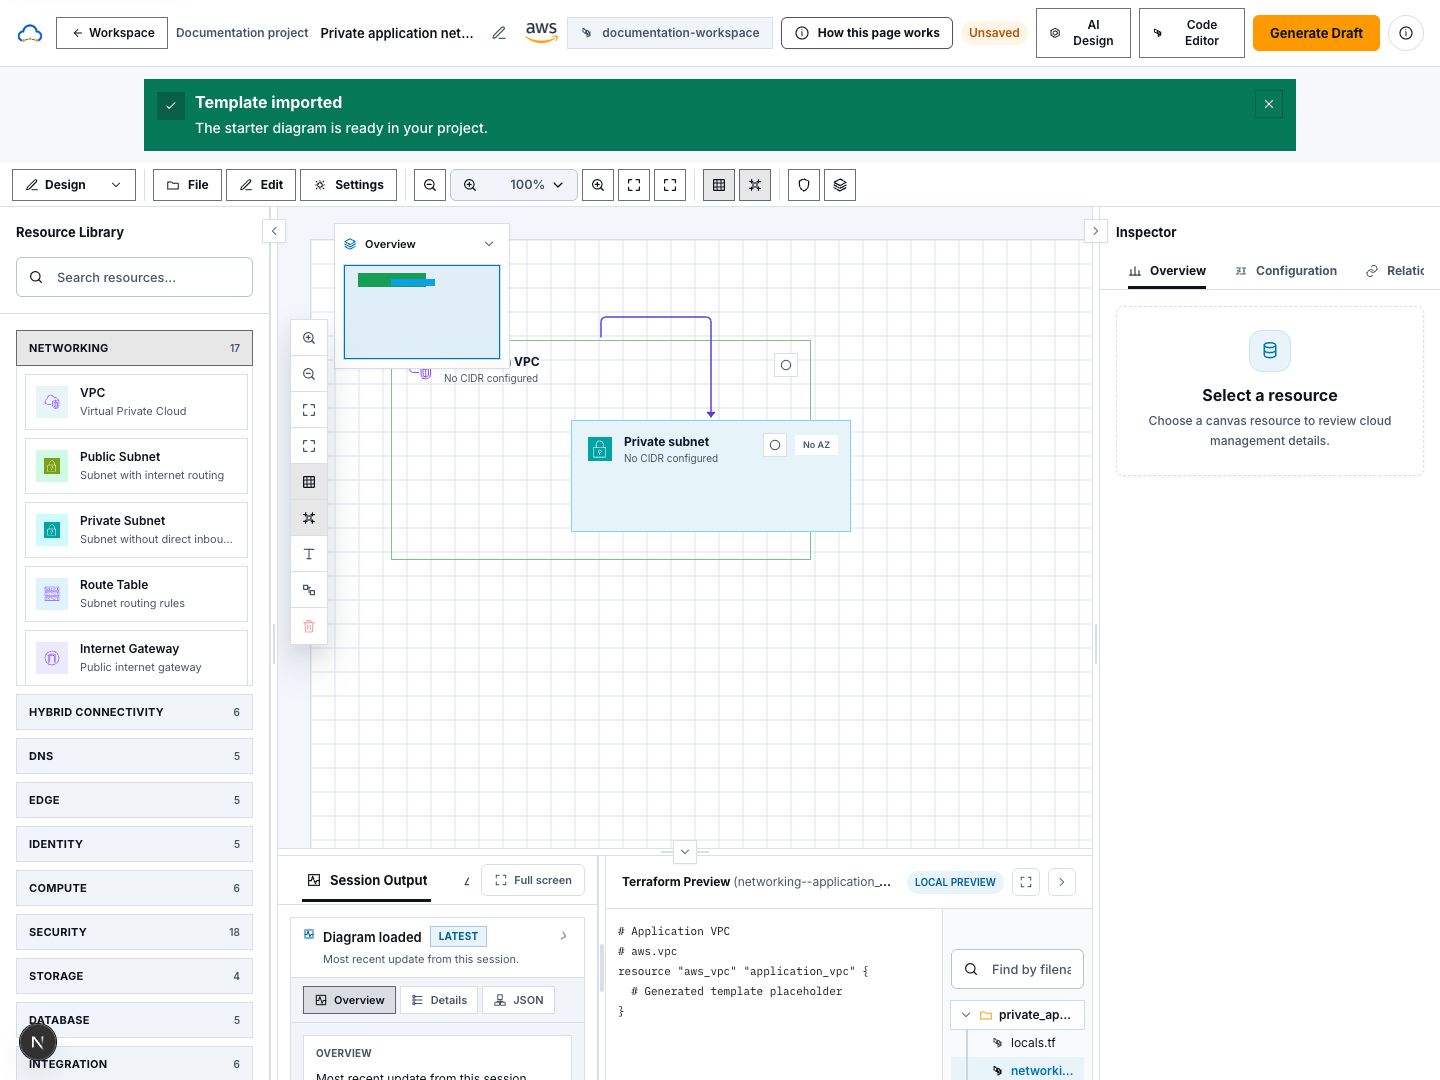Click the magnifier icon in Search resources

[36, 277]
